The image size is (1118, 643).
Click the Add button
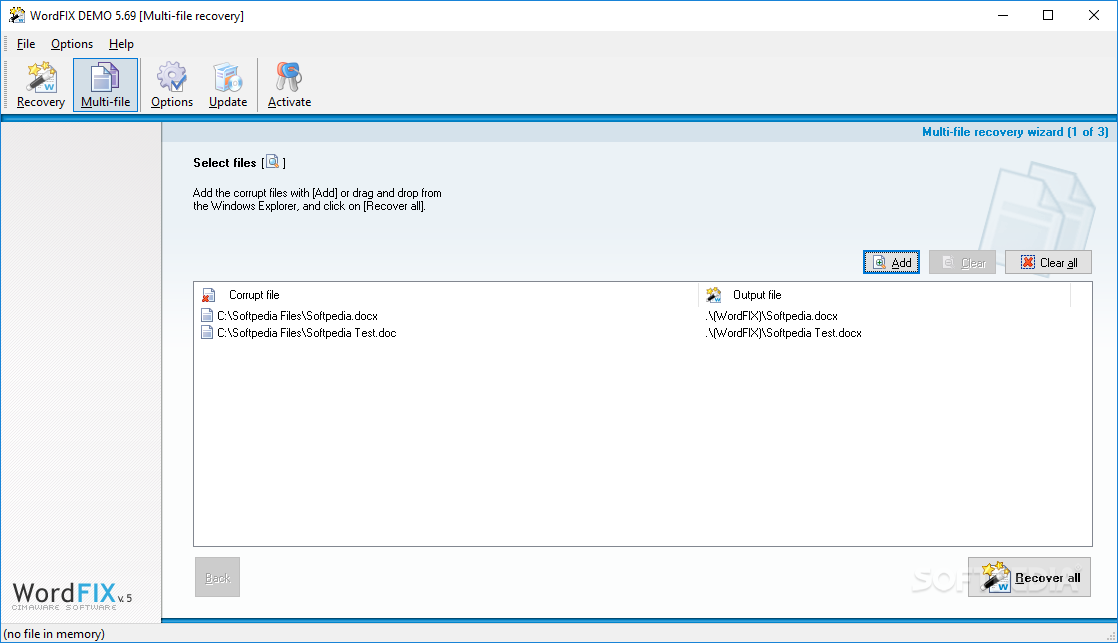coord(891,262)
